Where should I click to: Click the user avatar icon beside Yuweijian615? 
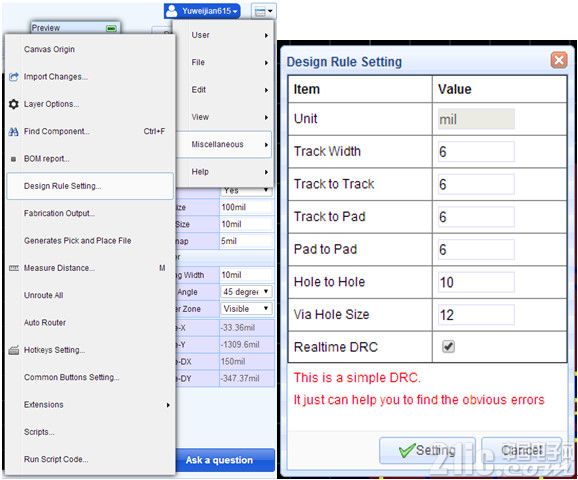pyautogui.click(x=171, y=11)
